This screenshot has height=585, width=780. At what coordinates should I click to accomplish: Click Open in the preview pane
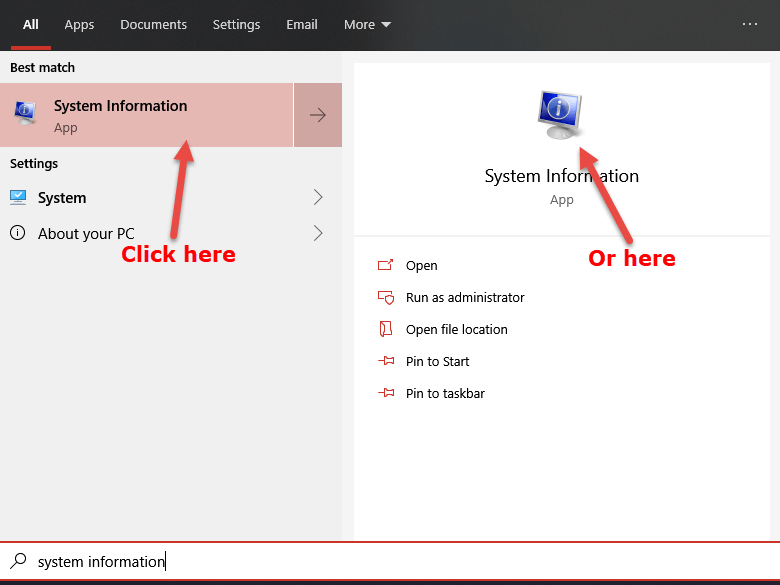click(421, 266)
